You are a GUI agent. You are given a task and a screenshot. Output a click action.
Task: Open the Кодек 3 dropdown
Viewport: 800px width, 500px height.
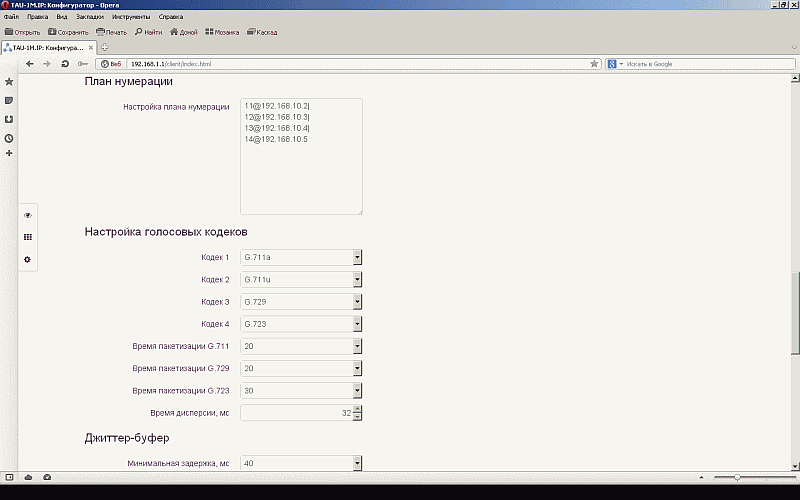(x=301, y=302)
